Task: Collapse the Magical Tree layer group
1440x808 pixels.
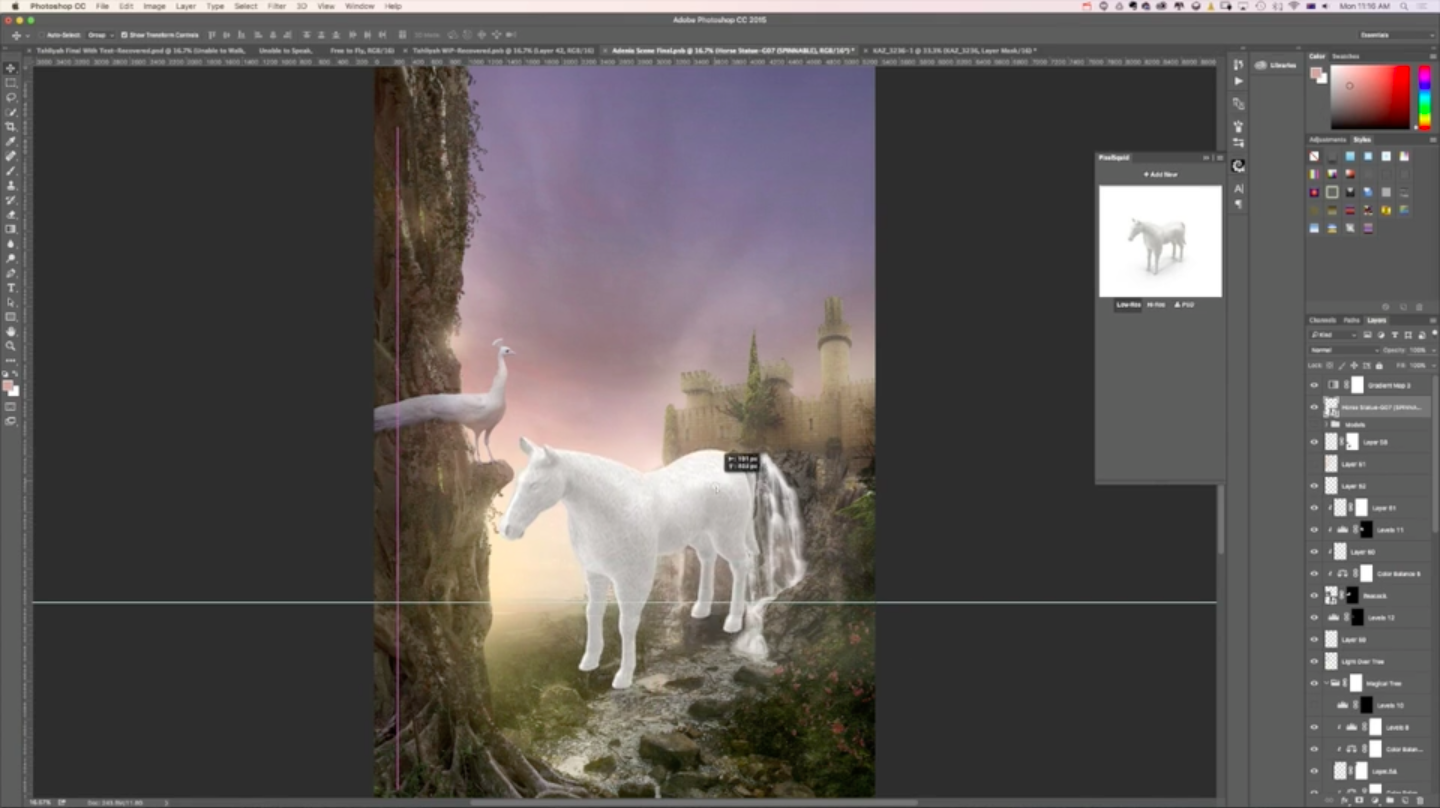Action: 1326,682
